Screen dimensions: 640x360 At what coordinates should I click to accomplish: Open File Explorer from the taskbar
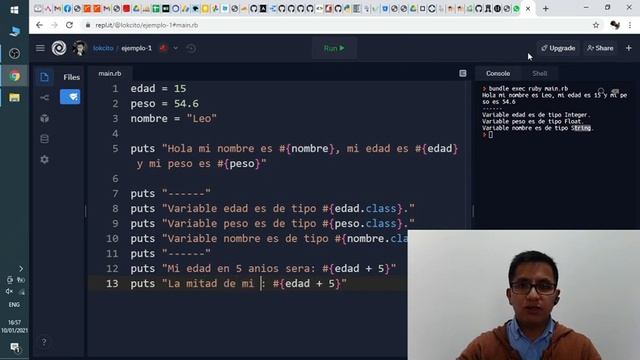pyautogui.click(x=15, y=98)
